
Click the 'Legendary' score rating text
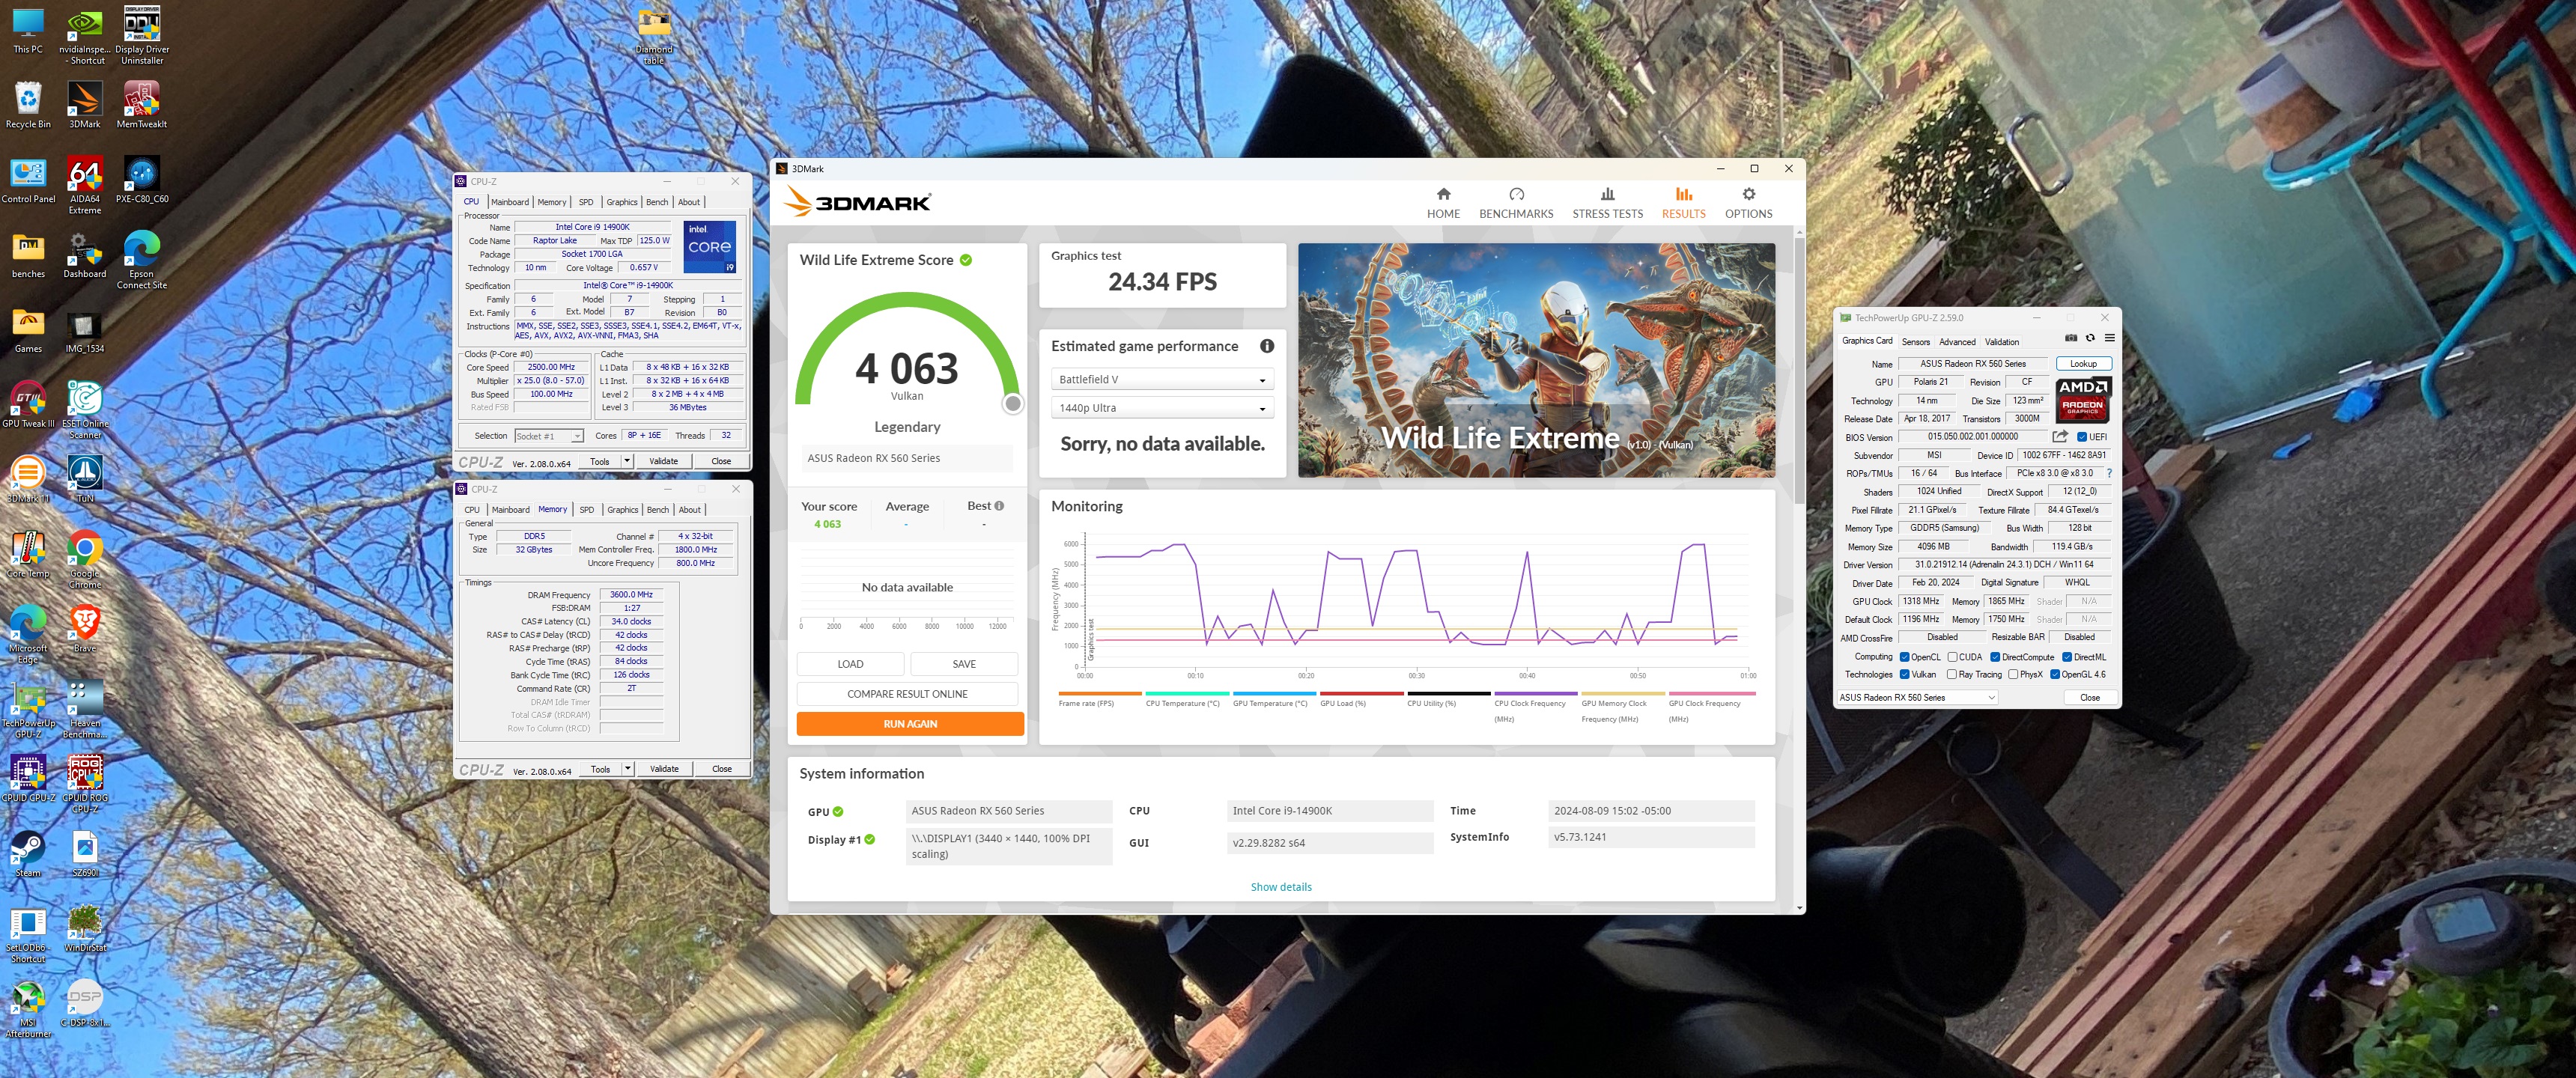click(x=907, y=427)
